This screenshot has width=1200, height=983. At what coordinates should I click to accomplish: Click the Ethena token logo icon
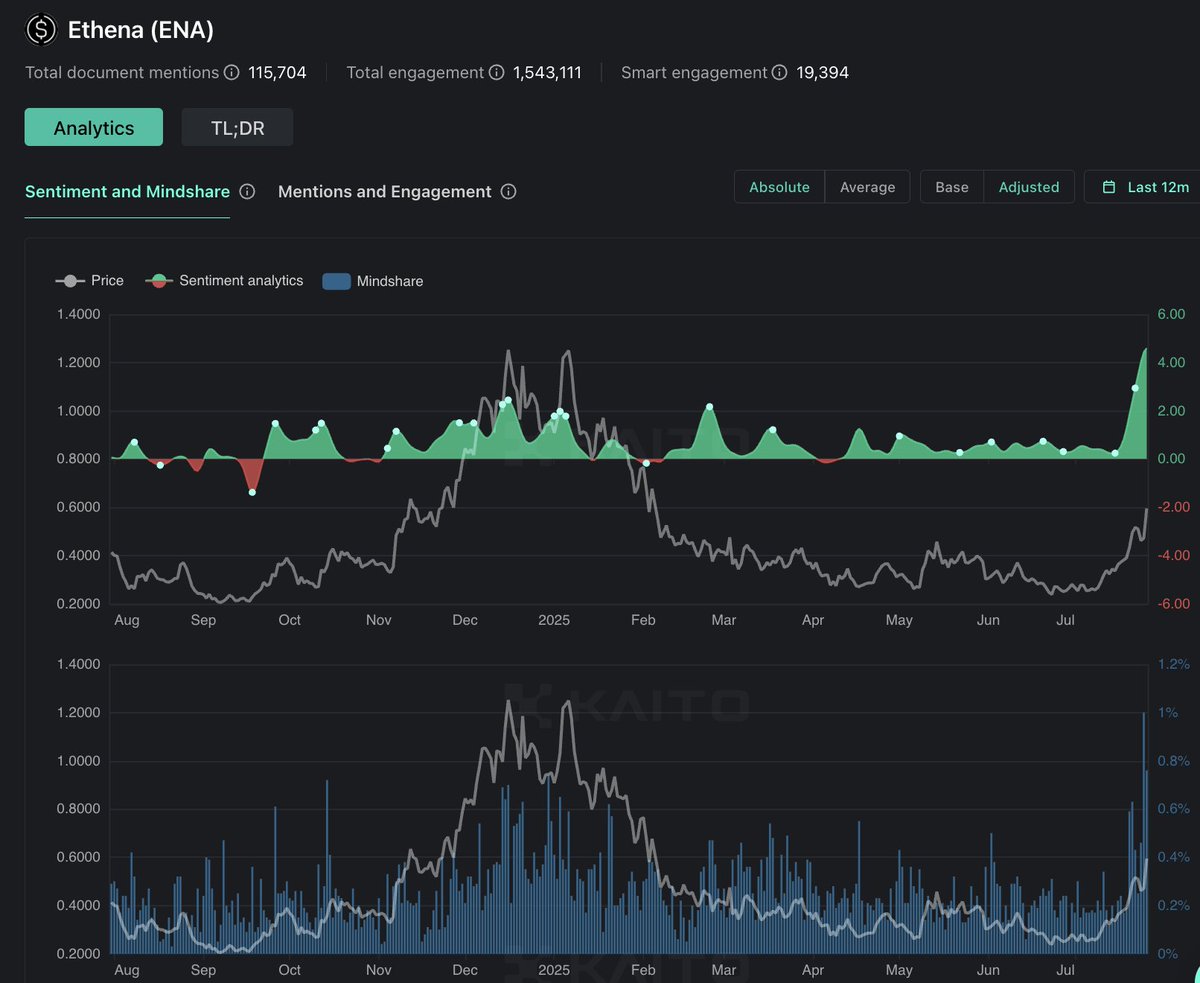(x=40, y=30)
